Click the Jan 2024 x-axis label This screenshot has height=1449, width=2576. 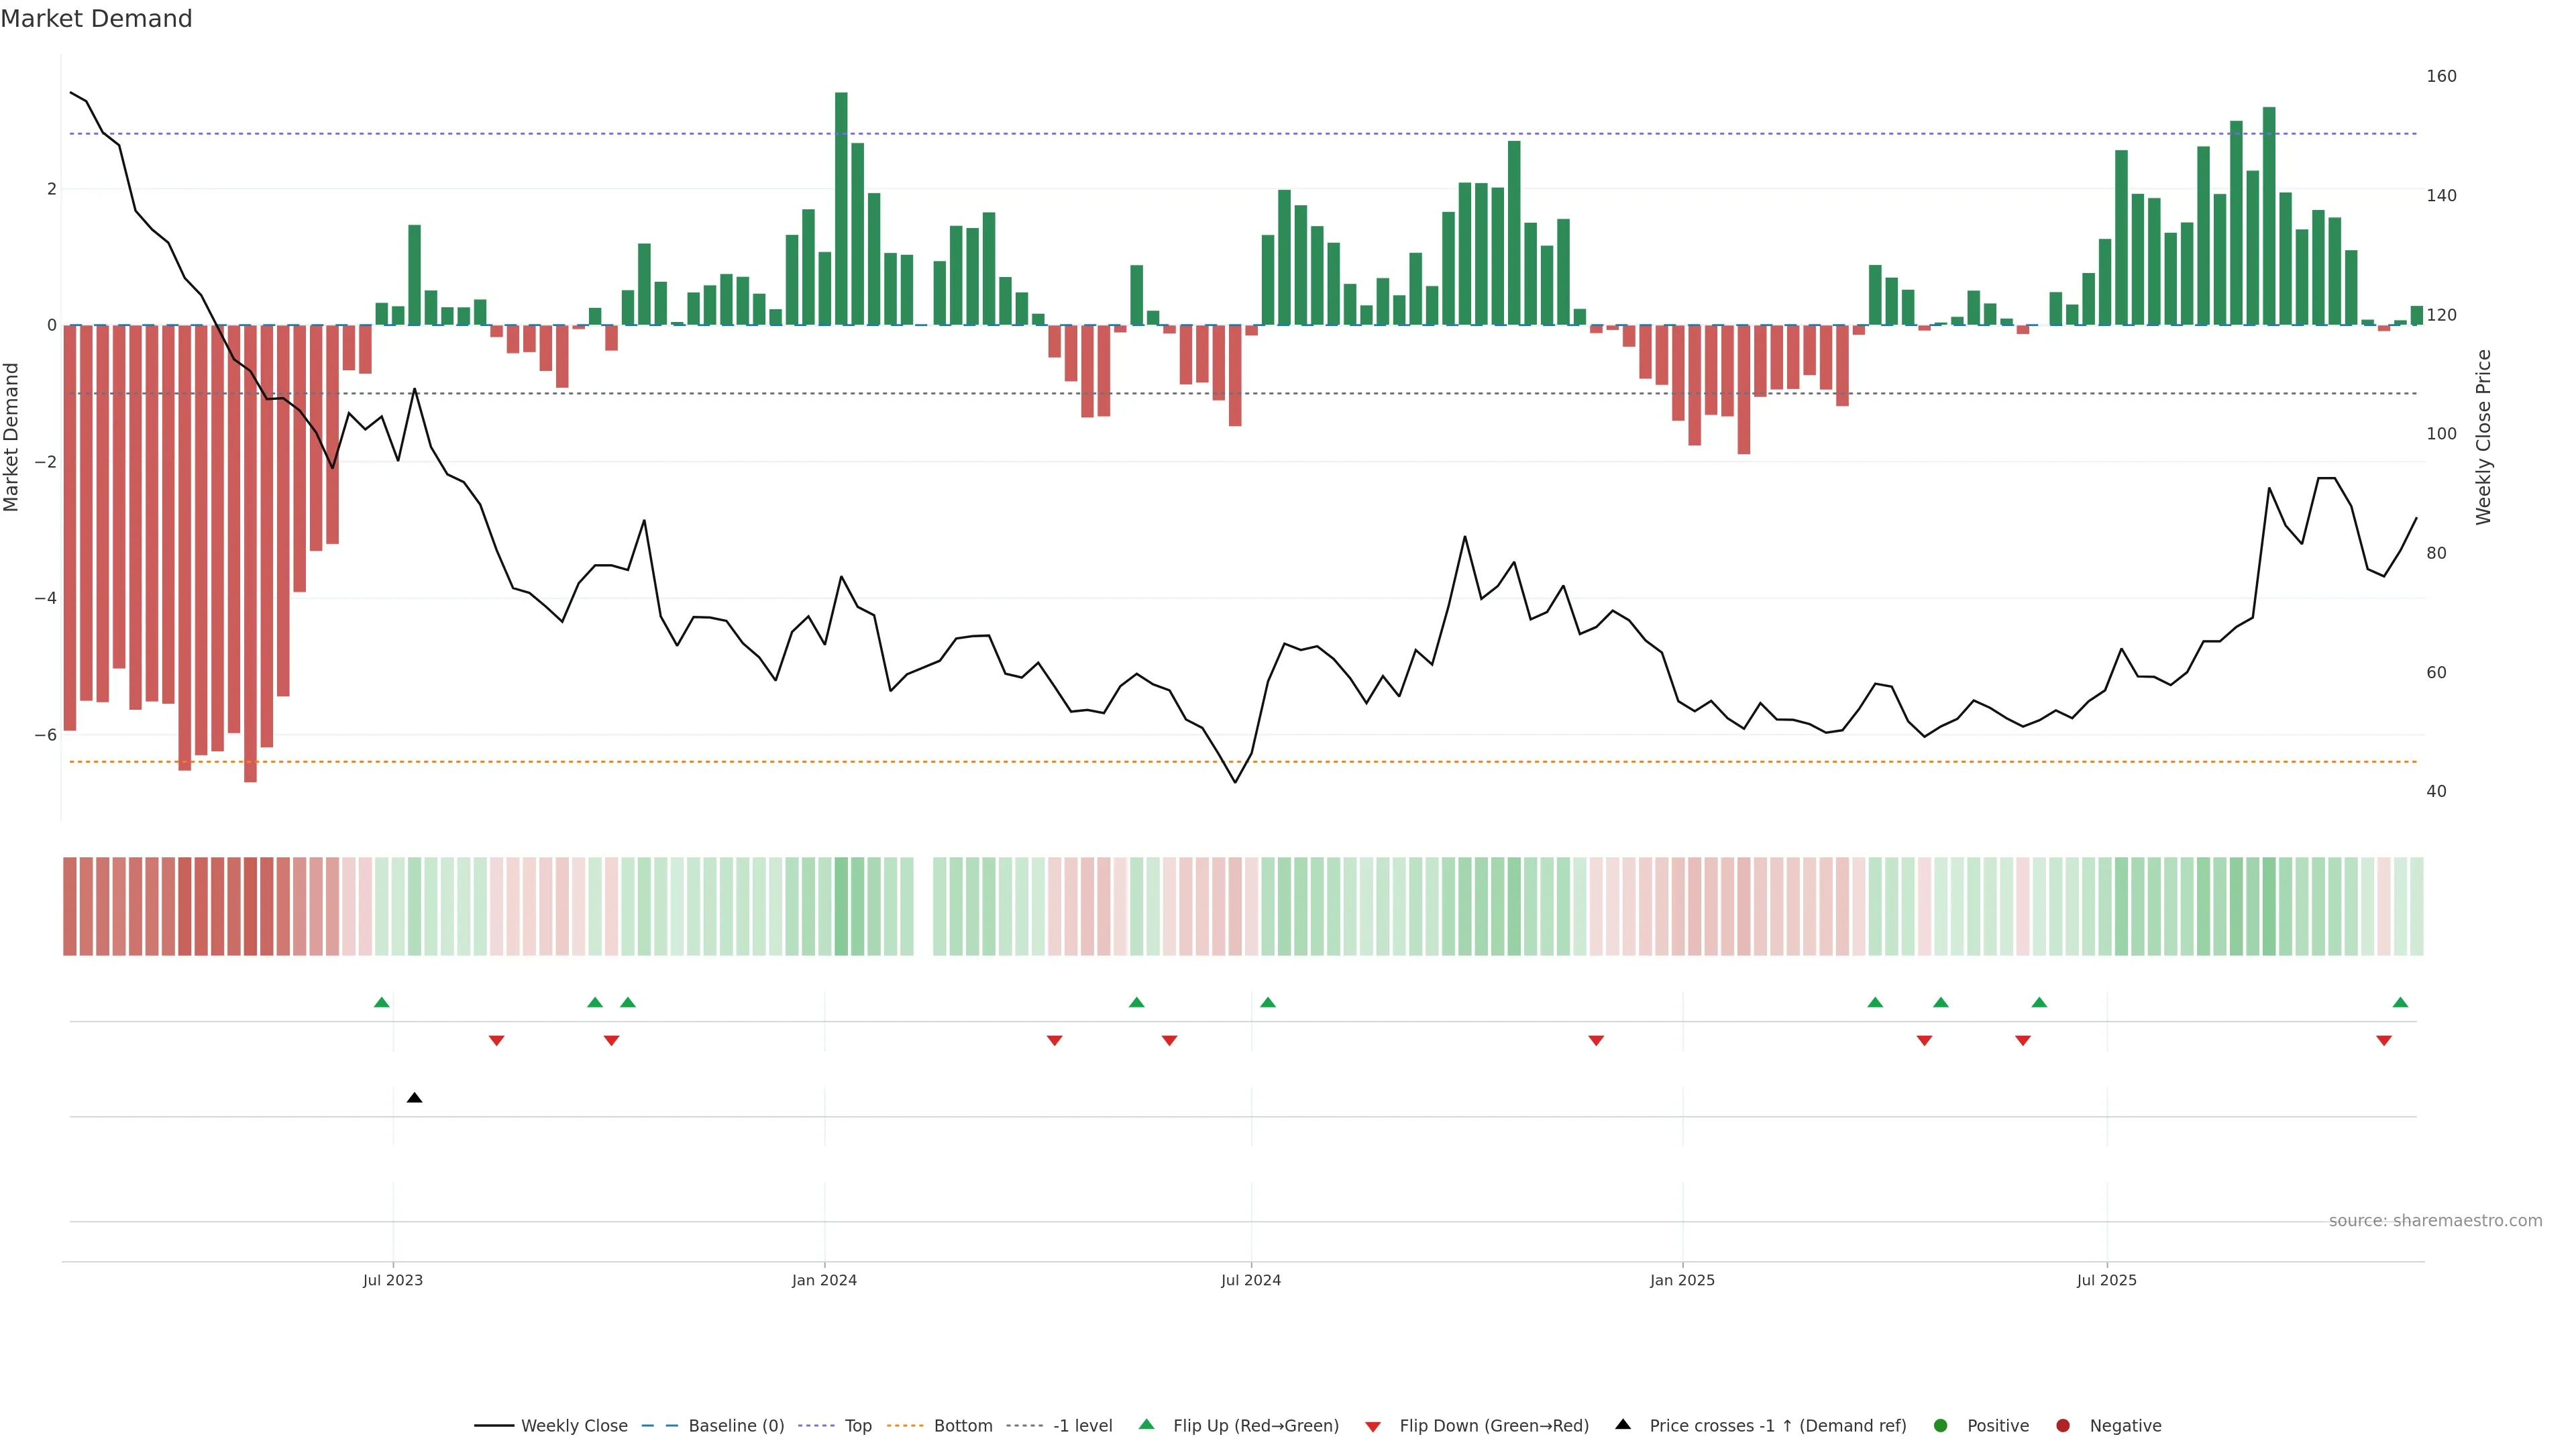(824, 1280)
